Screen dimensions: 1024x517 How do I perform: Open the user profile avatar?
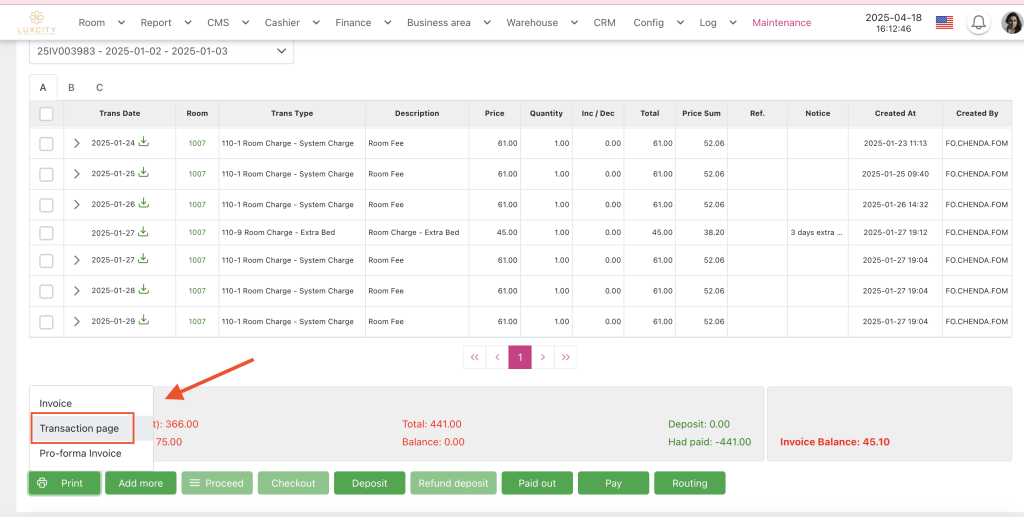1011,23
